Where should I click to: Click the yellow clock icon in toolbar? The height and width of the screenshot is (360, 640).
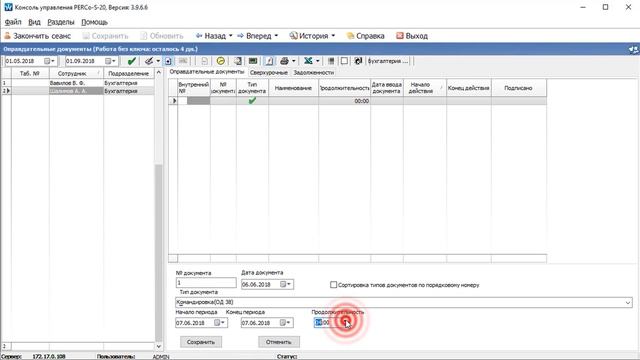pos(220,61)
